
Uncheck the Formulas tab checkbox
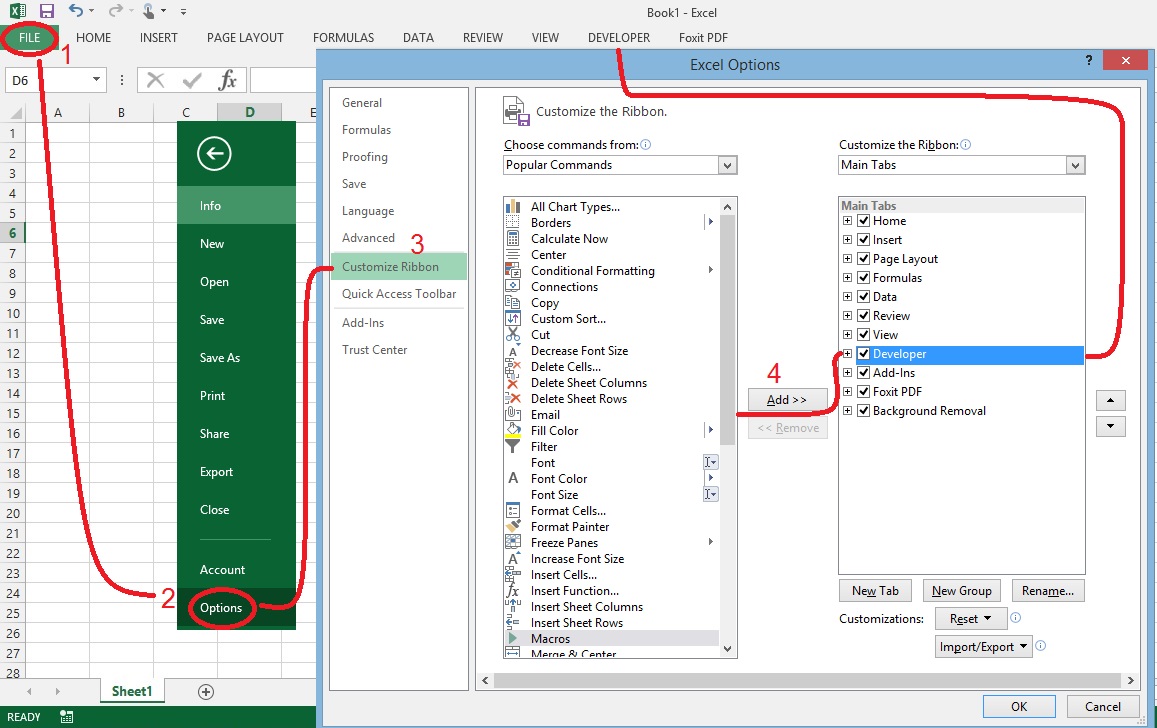[x=863, y=277]
